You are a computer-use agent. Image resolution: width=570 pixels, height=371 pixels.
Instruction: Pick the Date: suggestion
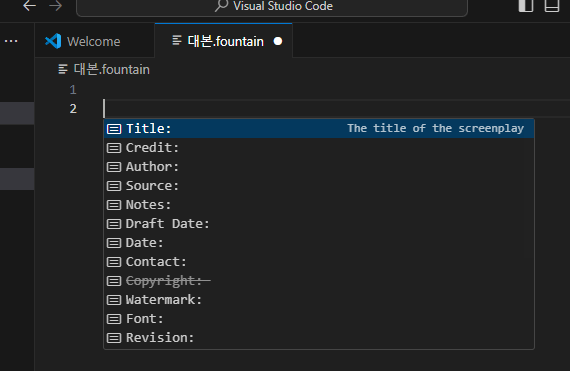coord(319,243)
